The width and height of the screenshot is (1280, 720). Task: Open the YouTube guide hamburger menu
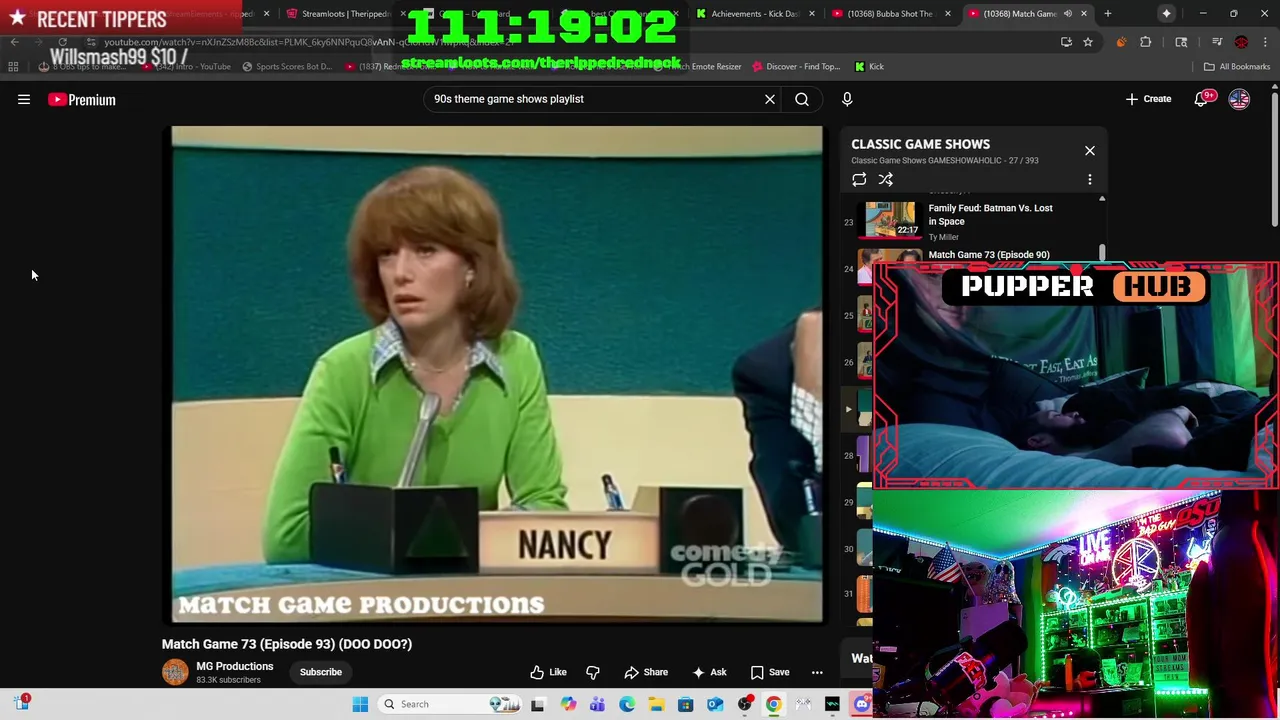pos(24,99)
